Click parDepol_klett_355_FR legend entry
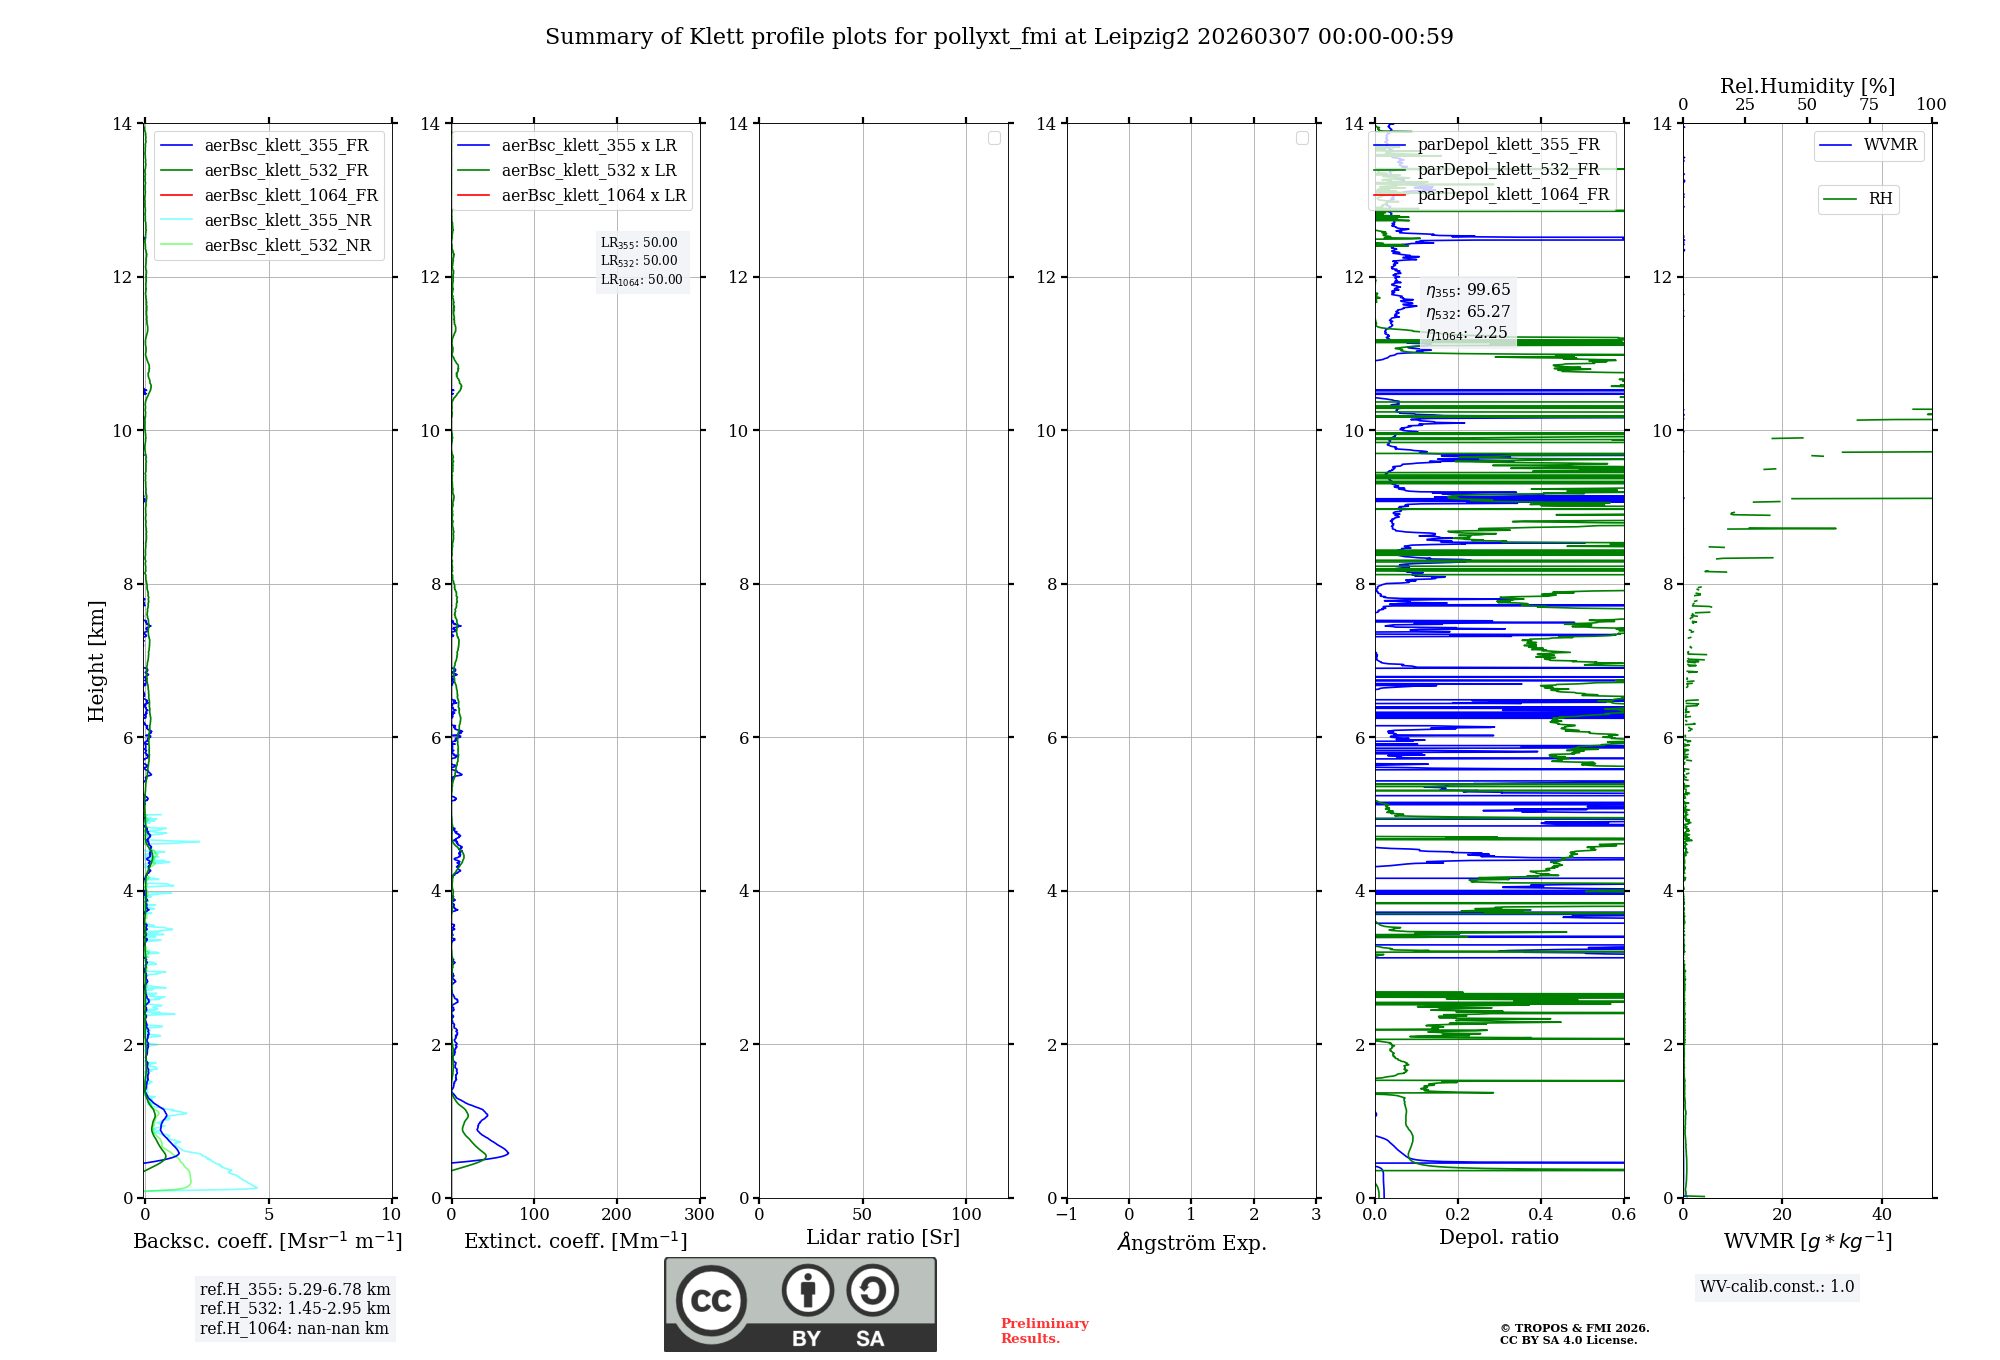Image resolution: width=2000 pixels, height=1360 pixels. coord(1507,145)
